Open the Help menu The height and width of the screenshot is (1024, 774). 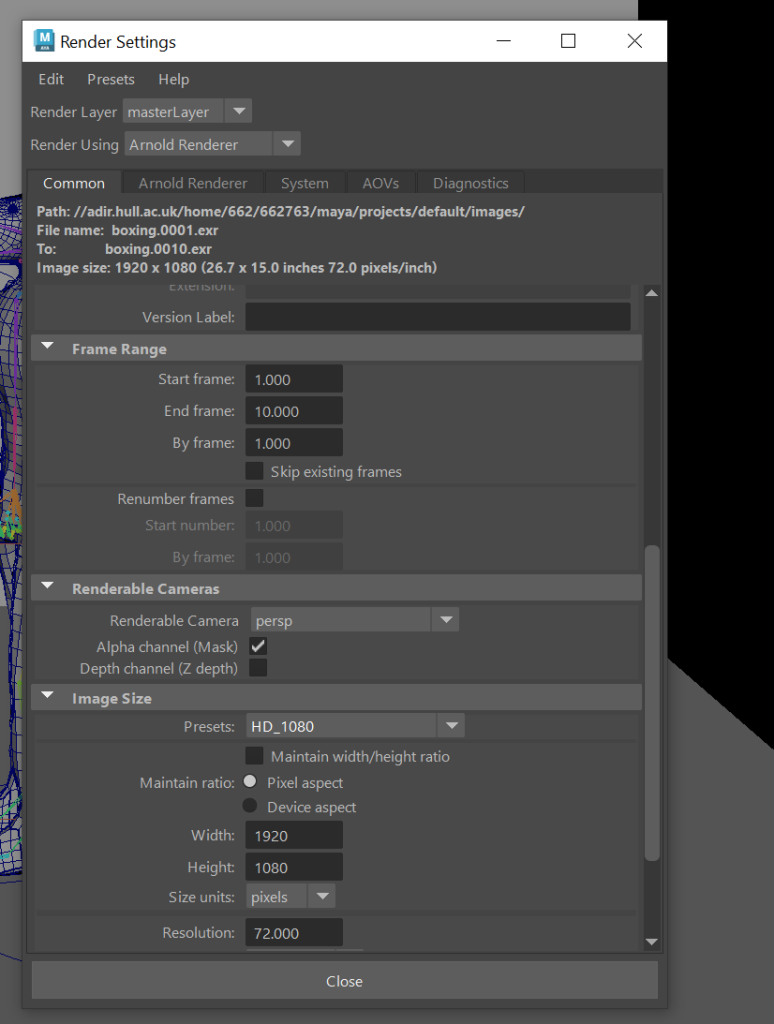tap(174, 79)
